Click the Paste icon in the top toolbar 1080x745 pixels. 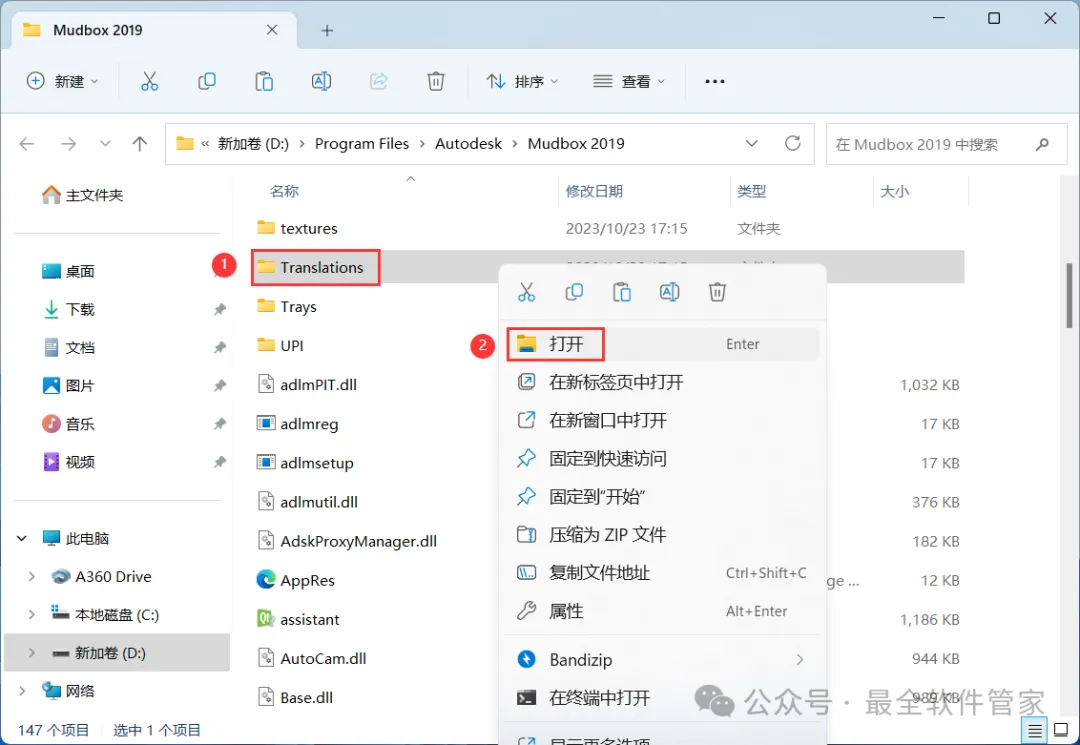(x=264, y=81)
